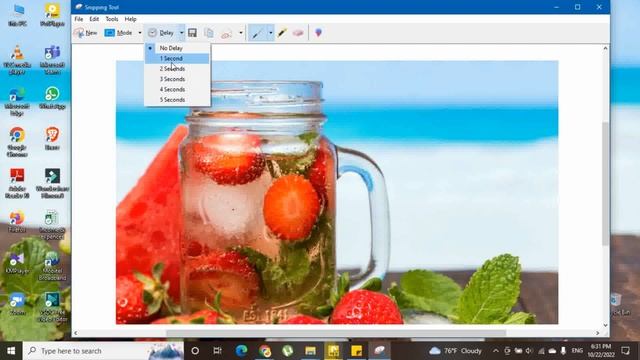Viewport: 640px width, 360px height.
Task: Open Google Chrome from taskbar
Action: pyautogui.click(x=265, y=351)
